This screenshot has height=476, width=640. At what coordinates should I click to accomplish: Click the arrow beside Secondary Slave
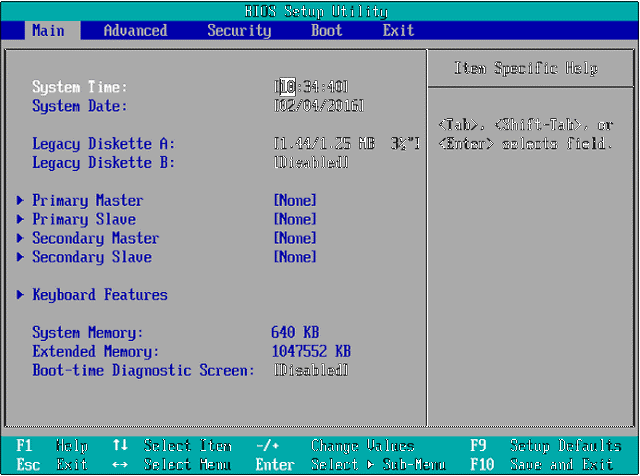(20, 257)
